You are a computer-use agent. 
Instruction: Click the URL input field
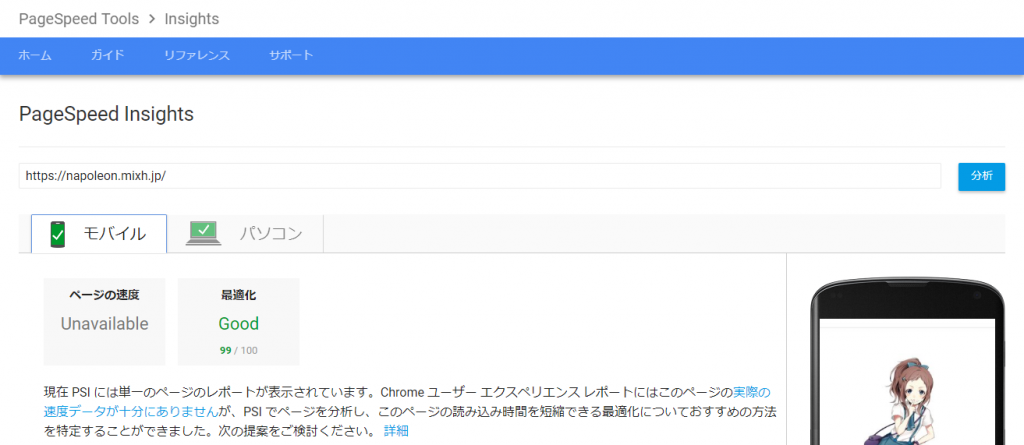pyautogui.click(x=479, y=176)
